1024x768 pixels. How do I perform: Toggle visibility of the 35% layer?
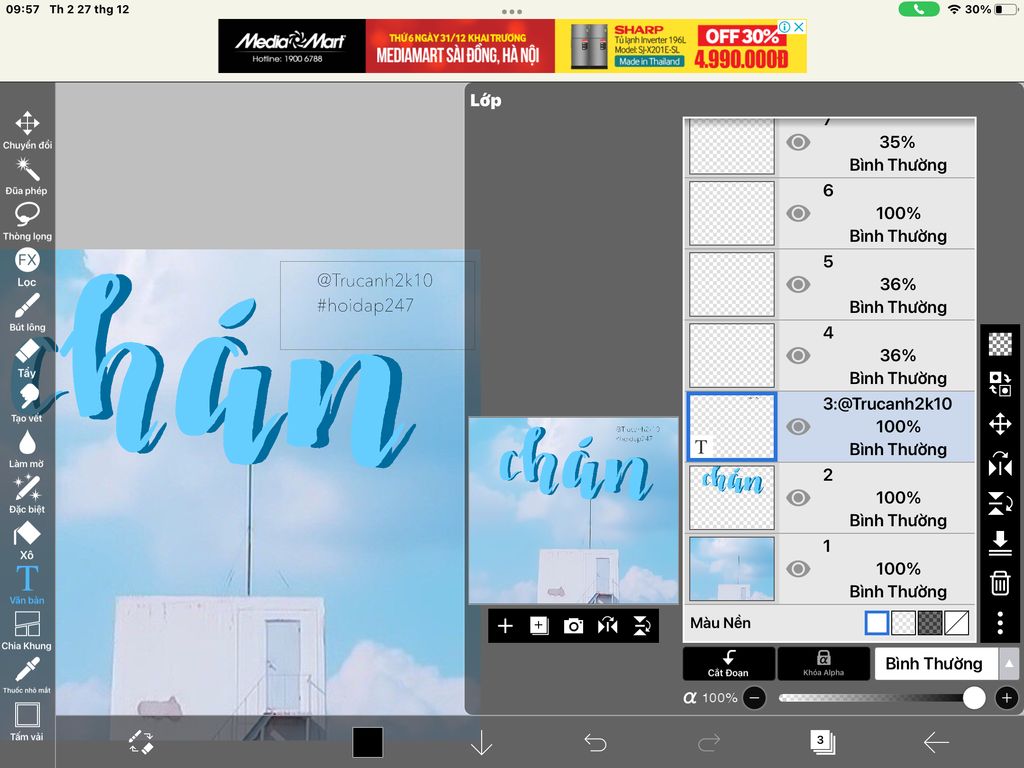coord(797,142)
